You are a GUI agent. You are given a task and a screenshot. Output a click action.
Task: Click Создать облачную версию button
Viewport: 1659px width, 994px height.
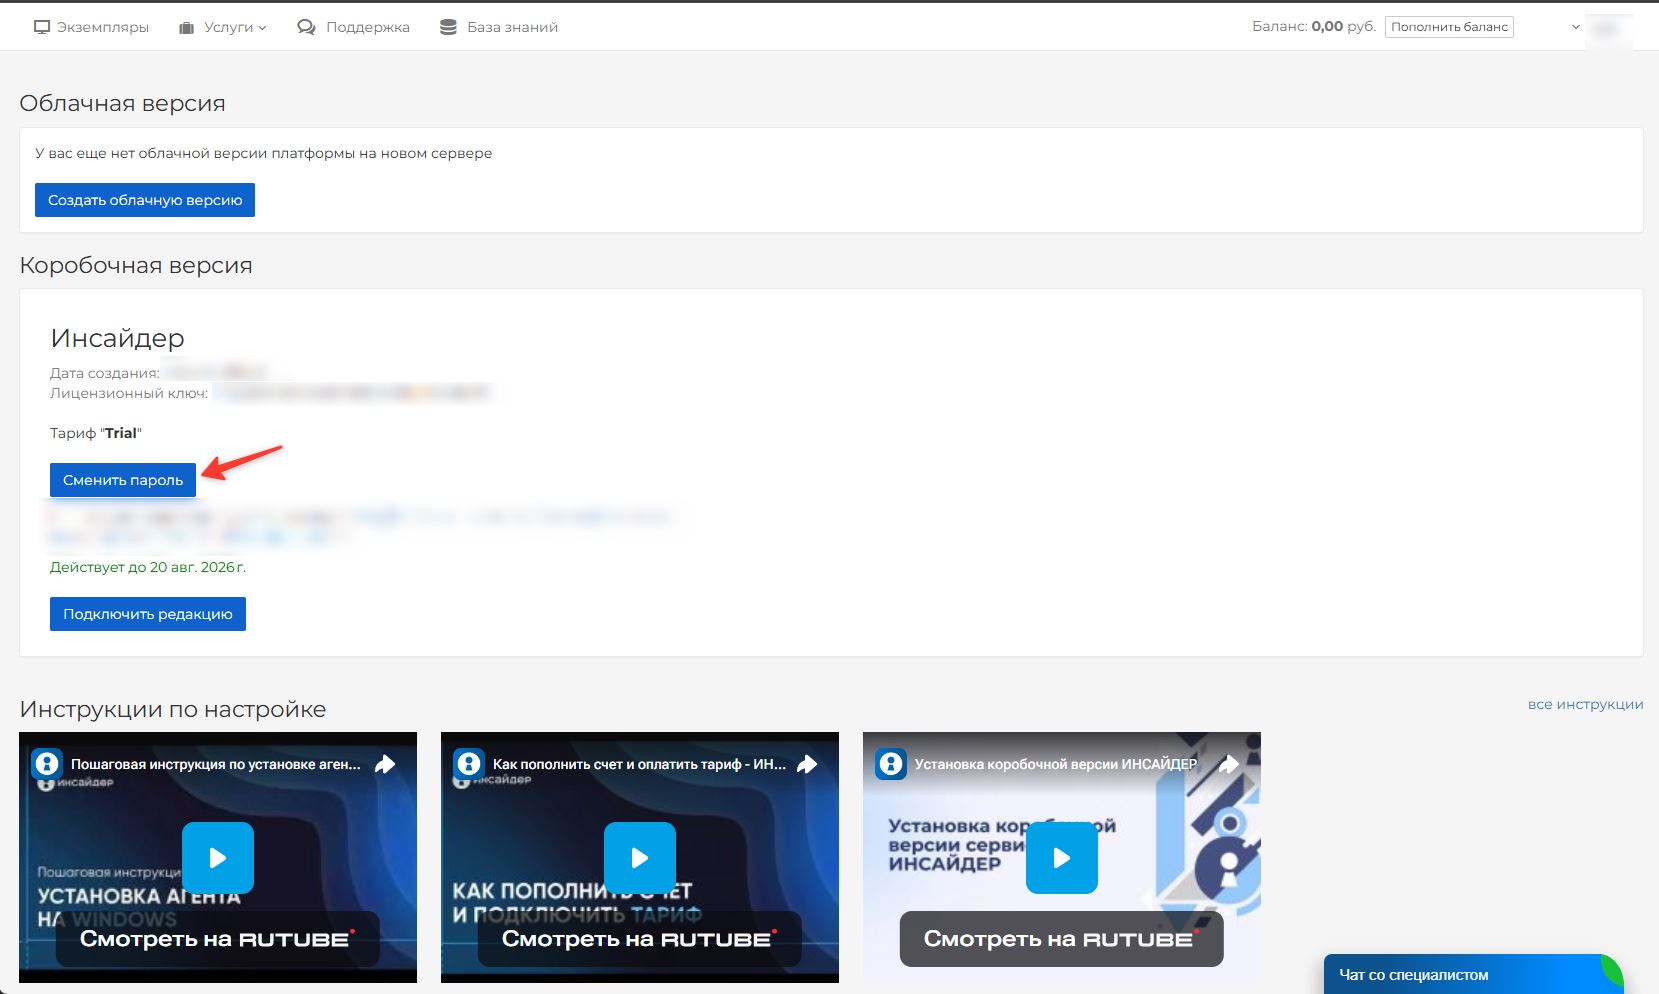pyautogui.click(x=145, y=200)
